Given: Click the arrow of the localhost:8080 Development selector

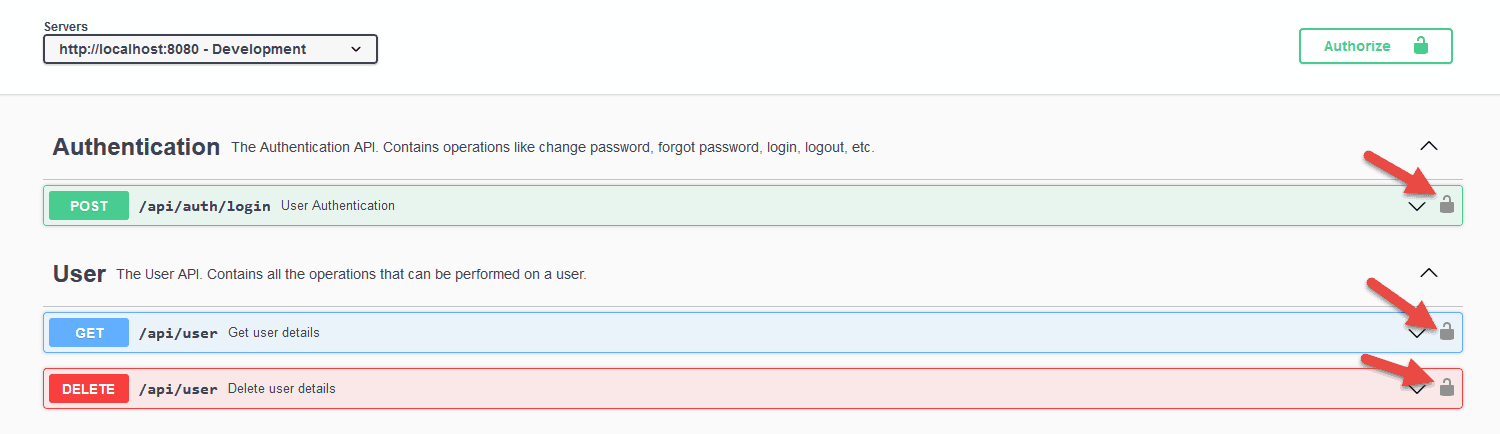Looking at the screenshot, I should pos(357,49).
